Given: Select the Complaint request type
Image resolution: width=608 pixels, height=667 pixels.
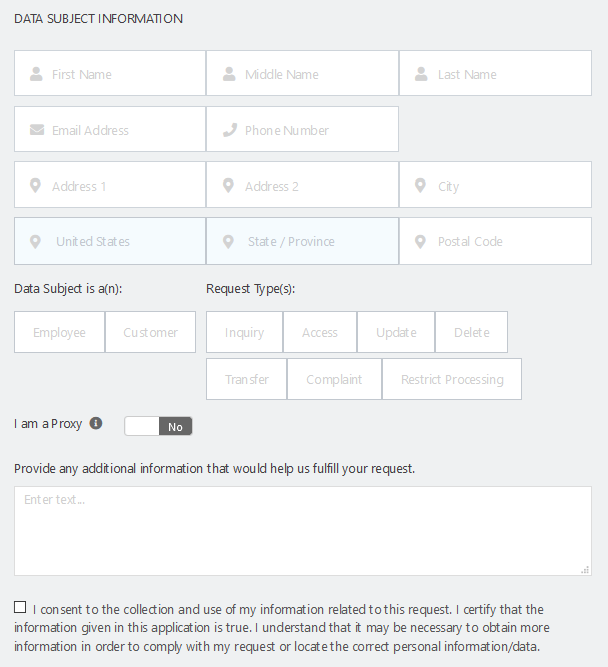Looking at the screenshot, I should tap(334, 379).
